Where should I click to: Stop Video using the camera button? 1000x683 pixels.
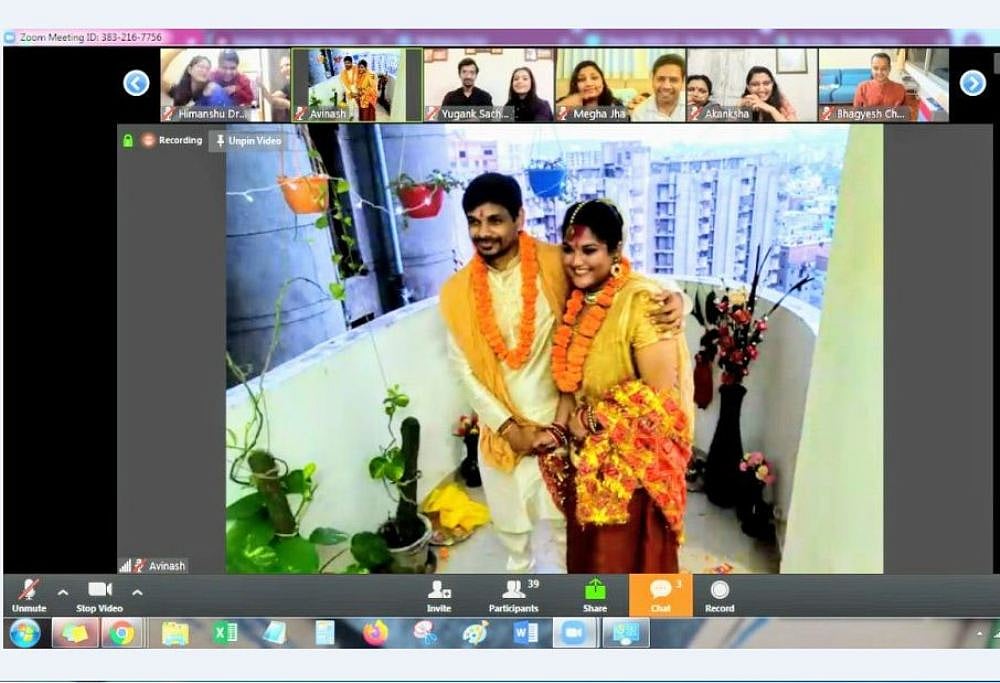click(x=99, y=594)
